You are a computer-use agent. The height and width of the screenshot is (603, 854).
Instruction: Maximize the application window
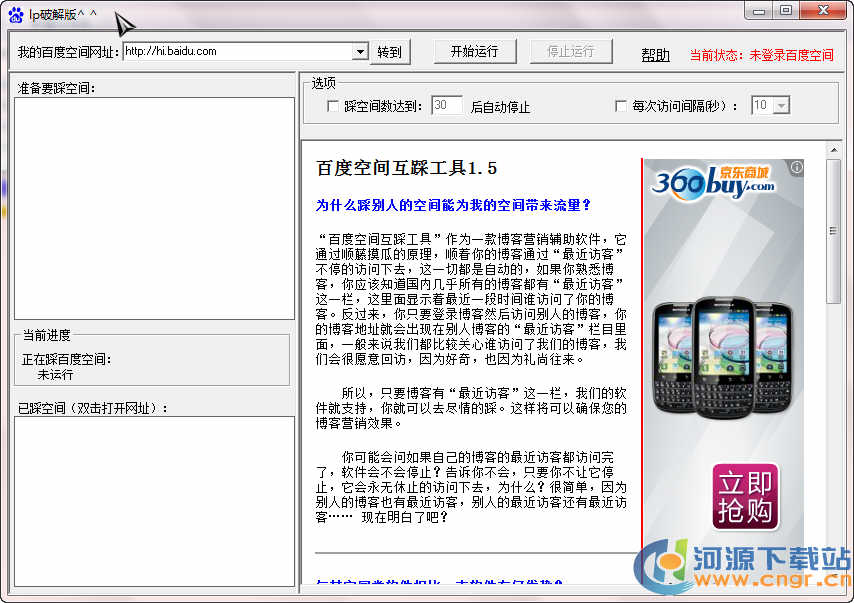pyautogui.click(x=786, y=10)
